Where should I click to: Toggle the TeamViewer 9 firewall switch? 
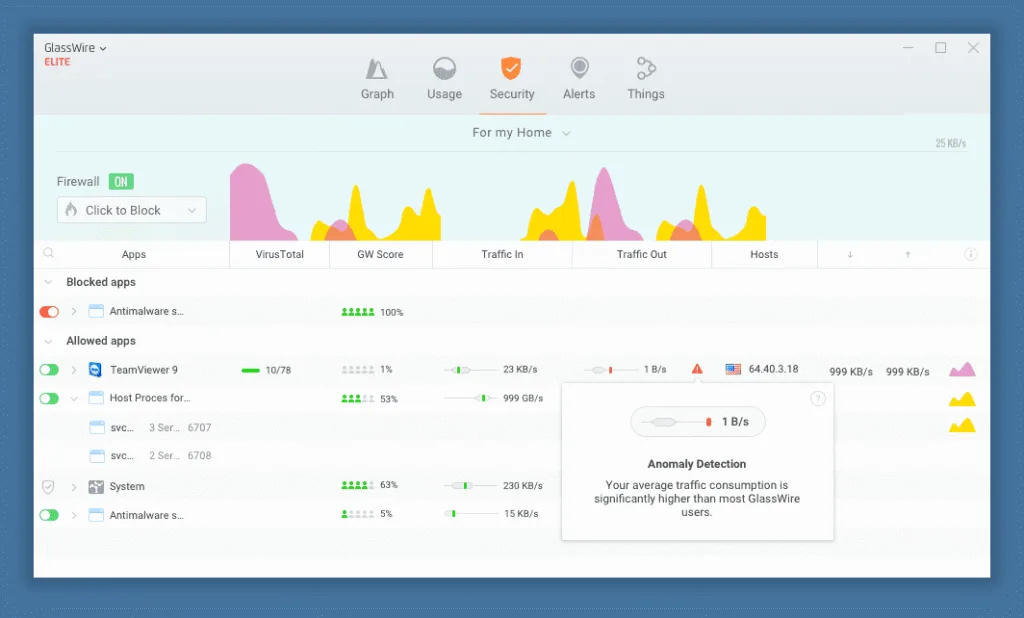point(49,370)
